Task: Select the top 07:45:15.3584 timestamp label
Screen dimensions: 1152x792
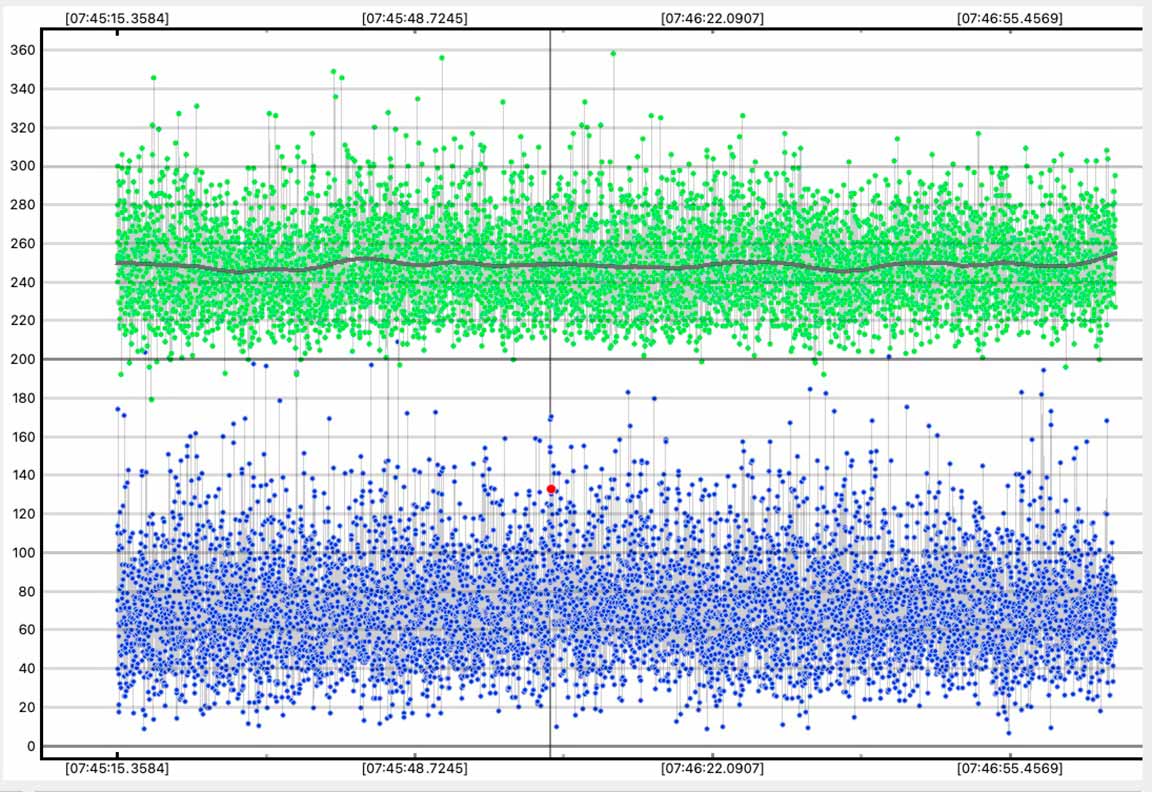Action: (x=116, y=18)
